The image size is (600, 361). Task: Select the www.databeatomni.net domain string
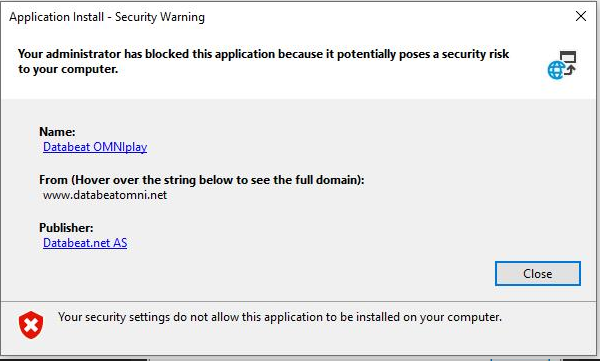105,195
